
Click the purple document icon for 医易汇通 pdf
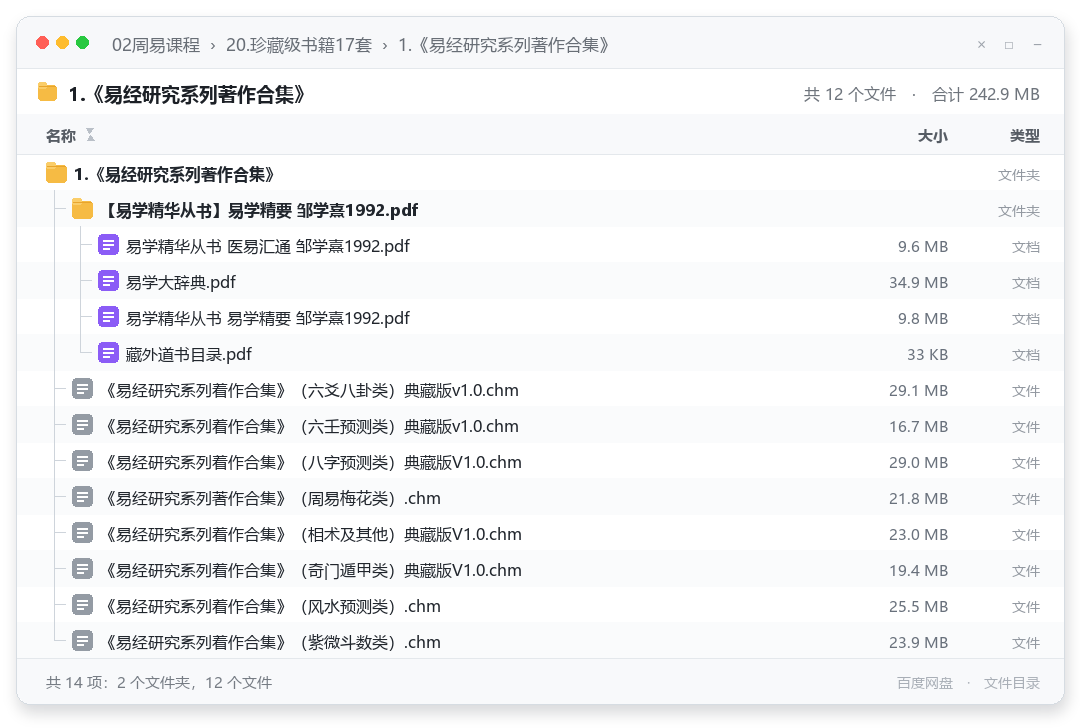coord(108,245)
